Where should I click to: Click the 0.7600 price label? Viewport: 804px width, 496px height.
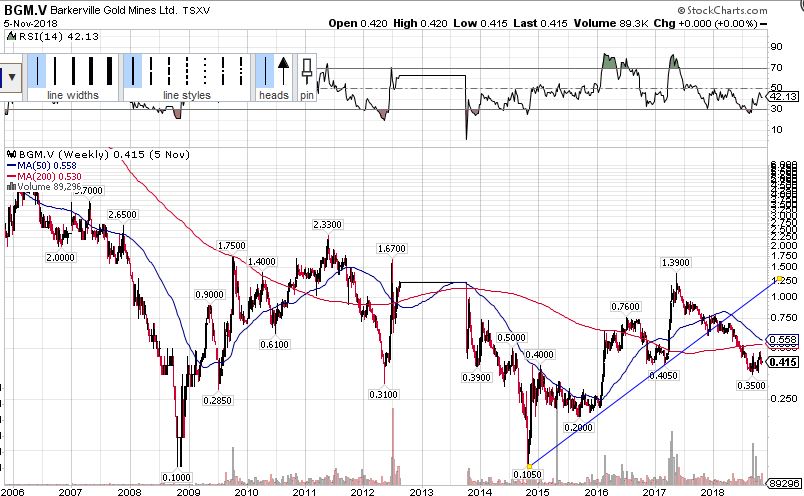(626, 307)
